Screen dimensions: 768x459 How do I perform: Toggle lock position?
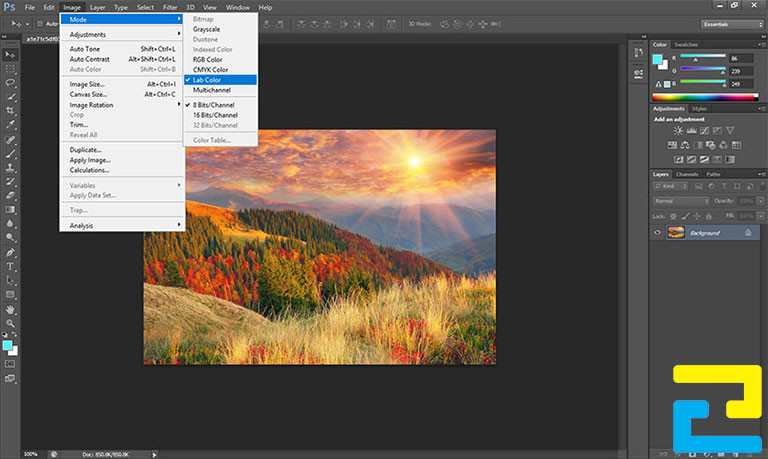pos(696,216)
